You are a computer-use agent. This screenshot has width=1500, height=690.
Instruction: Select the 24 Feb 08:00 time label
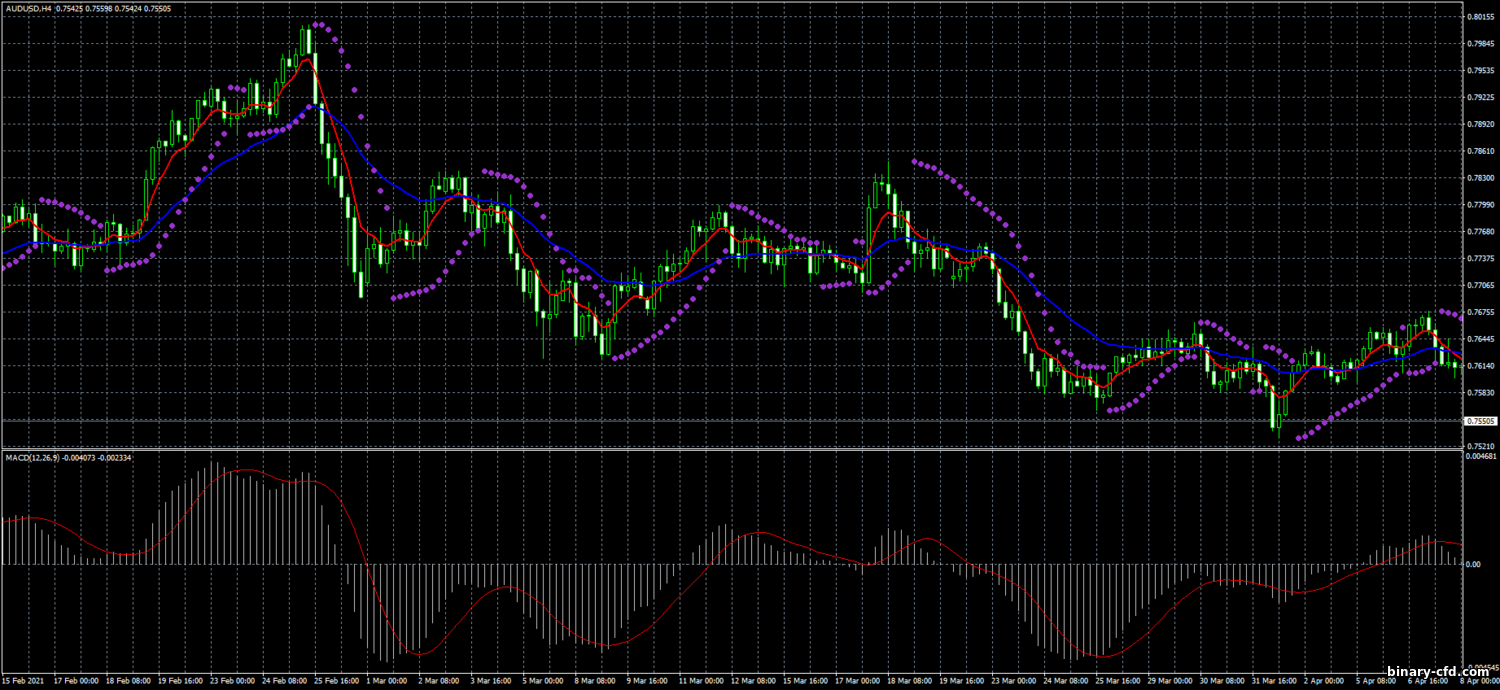(285, 681)
